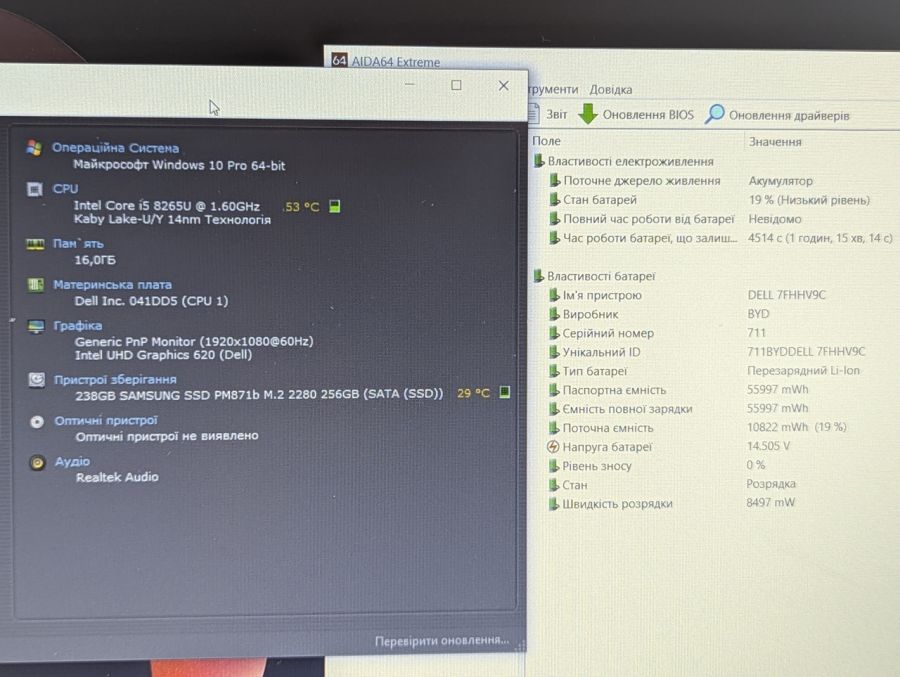Select the Унікальний ID row
Image resolution: width=900 pixels, height=677 pixels.
[707, 352]
